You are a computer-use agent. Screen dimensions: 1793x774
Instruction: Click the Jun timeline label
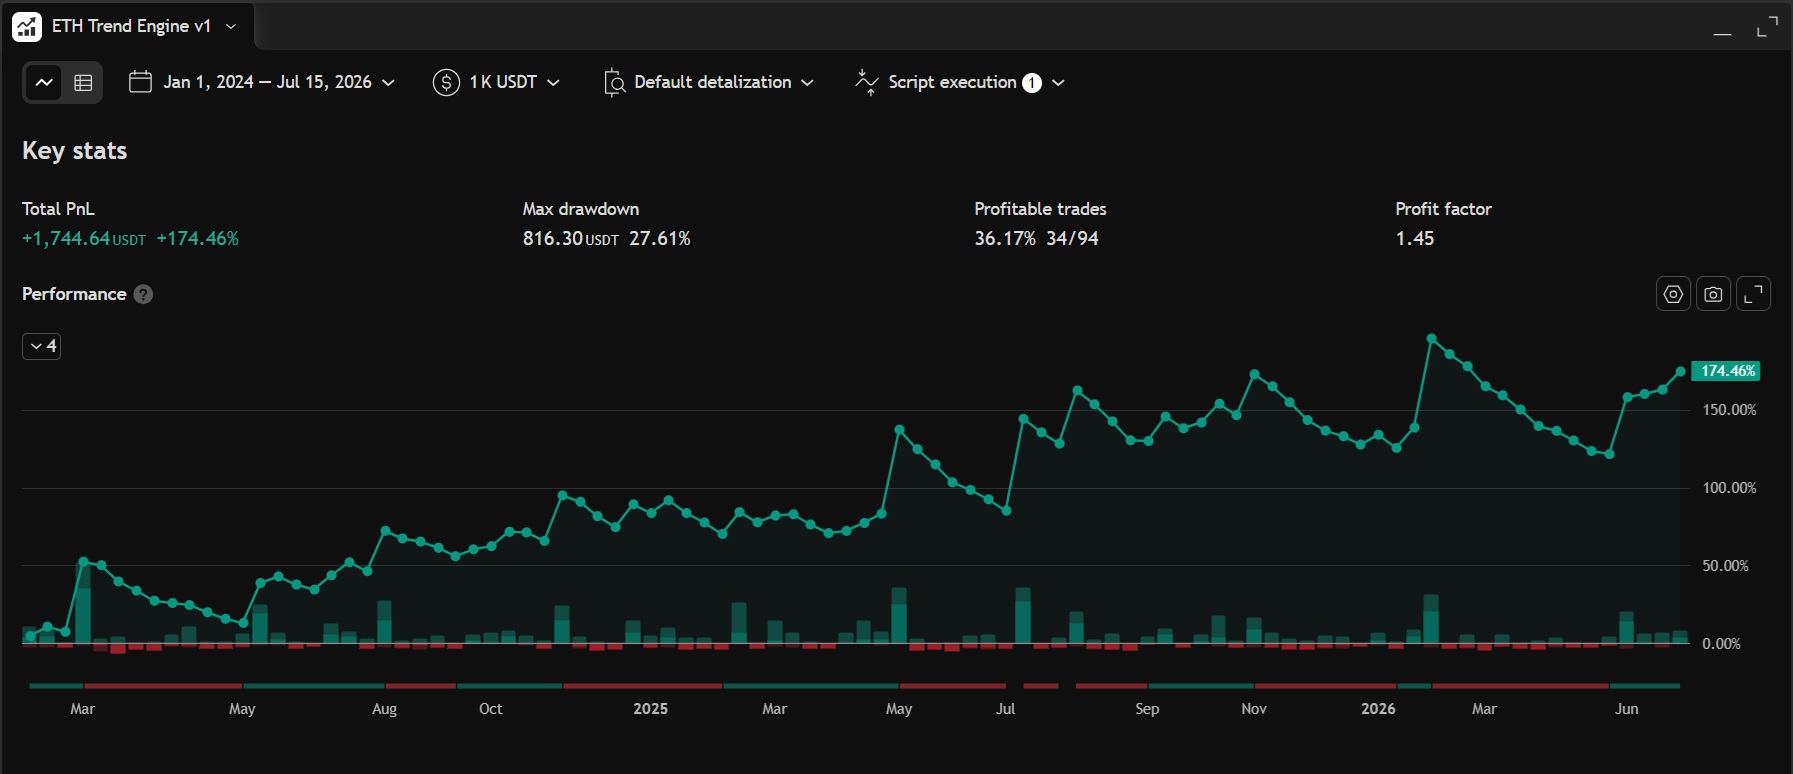pos(1627,709)
